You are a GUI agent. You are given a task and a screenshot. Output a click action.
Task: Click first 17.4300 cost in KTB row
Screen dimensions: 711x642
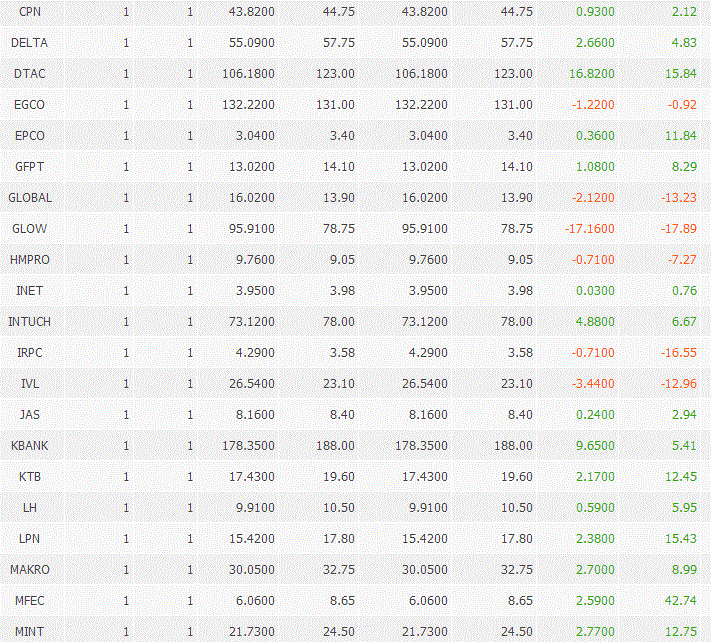pyautogui.click(x=252, y=477)
